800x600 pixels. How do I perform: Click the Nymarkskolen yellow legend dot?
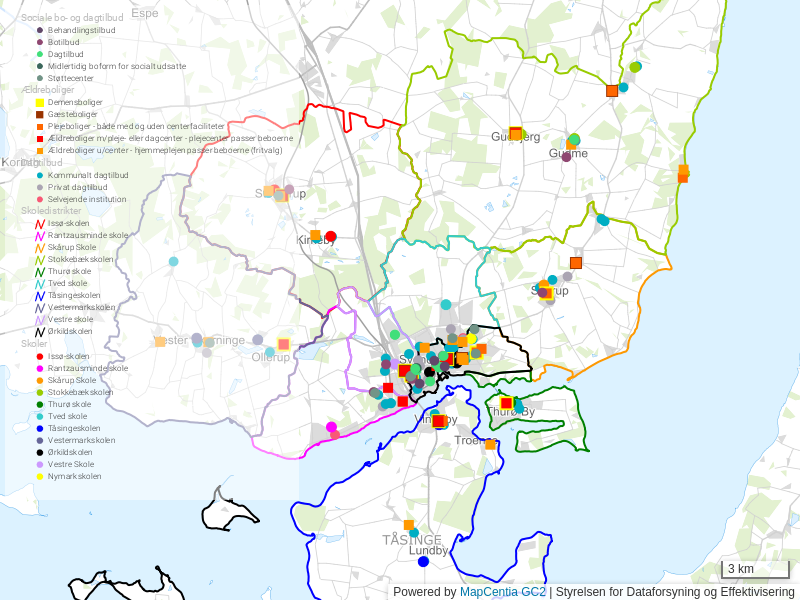40,476
